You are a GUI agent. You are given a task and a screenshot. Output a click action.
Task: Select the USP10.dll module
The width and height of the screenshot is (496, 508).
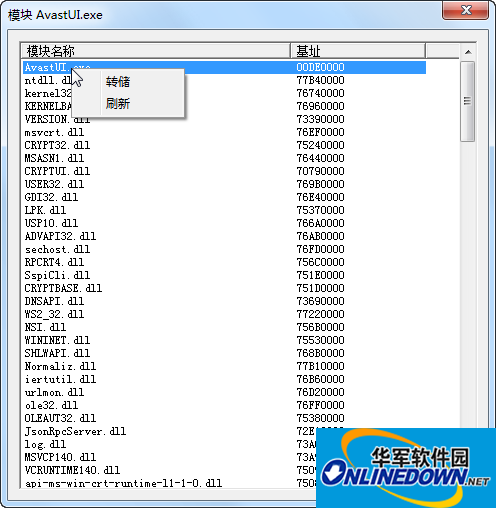pyautogui.click(x=51, y=223)
